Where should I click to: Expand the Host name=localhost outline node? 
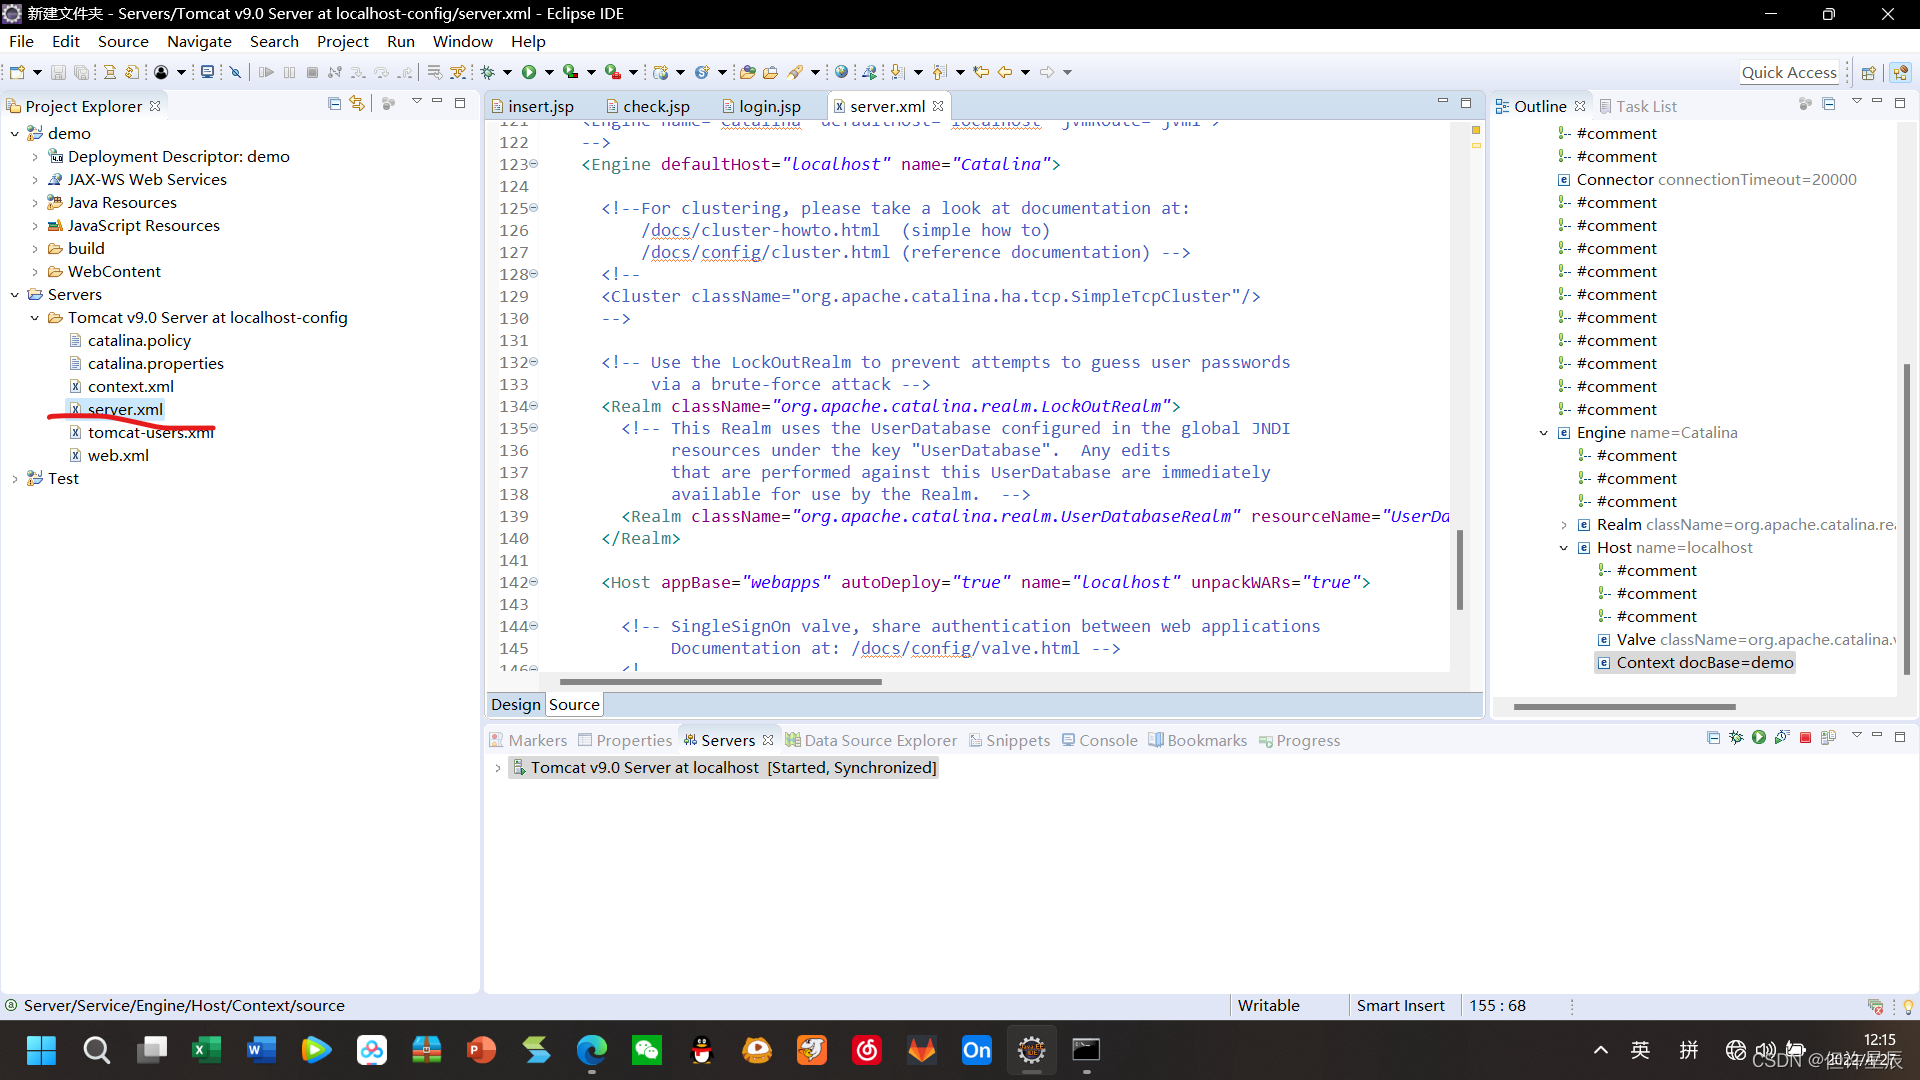tap(1563, 548)
